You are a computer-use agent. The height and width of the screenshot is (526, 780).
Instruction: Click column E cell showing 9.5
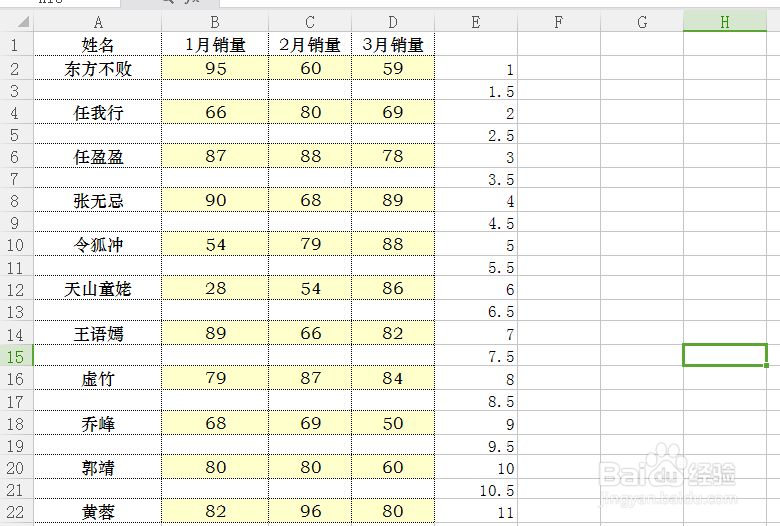[476, 445]
